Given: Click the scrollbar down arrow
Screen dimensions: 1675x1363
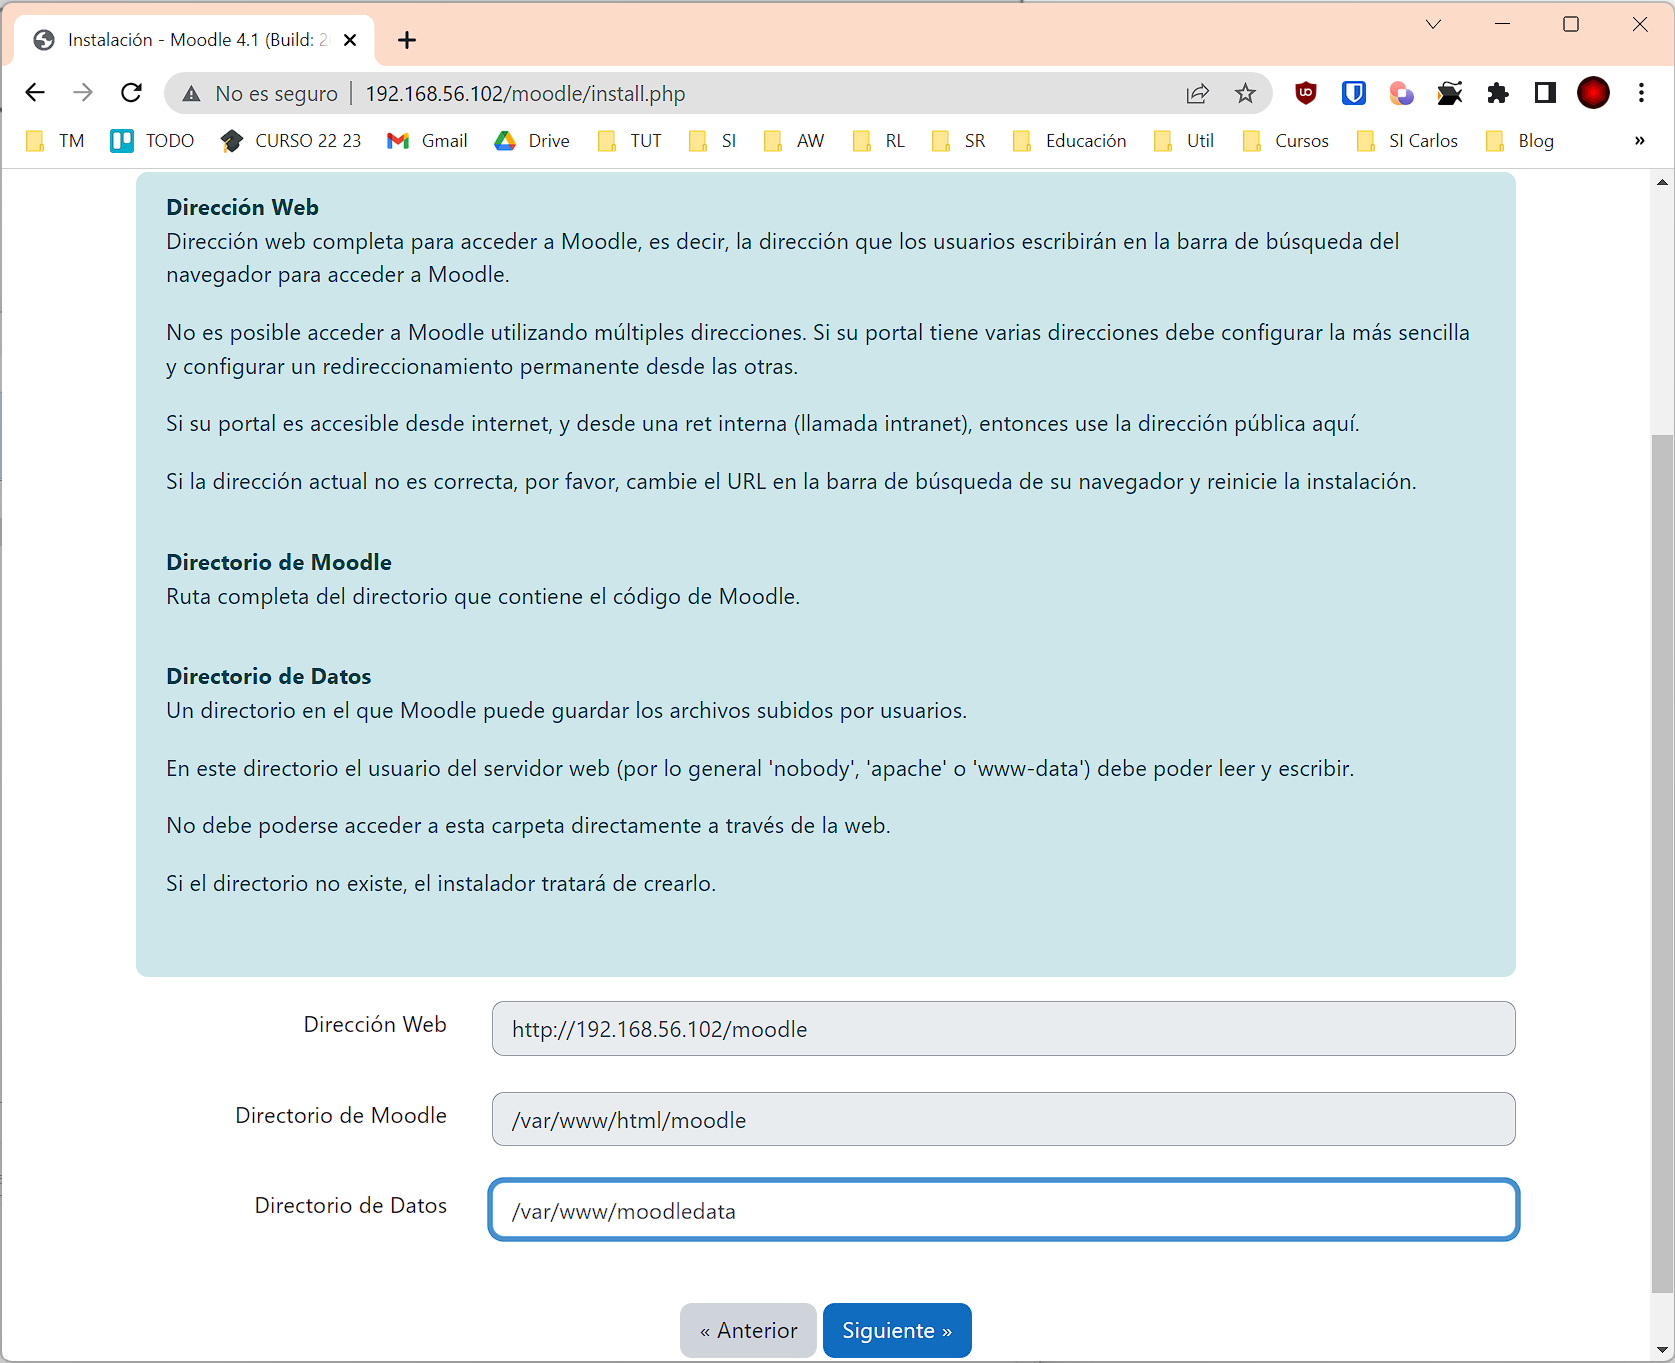Looking at the screenshot, I should (1662, 1350).
